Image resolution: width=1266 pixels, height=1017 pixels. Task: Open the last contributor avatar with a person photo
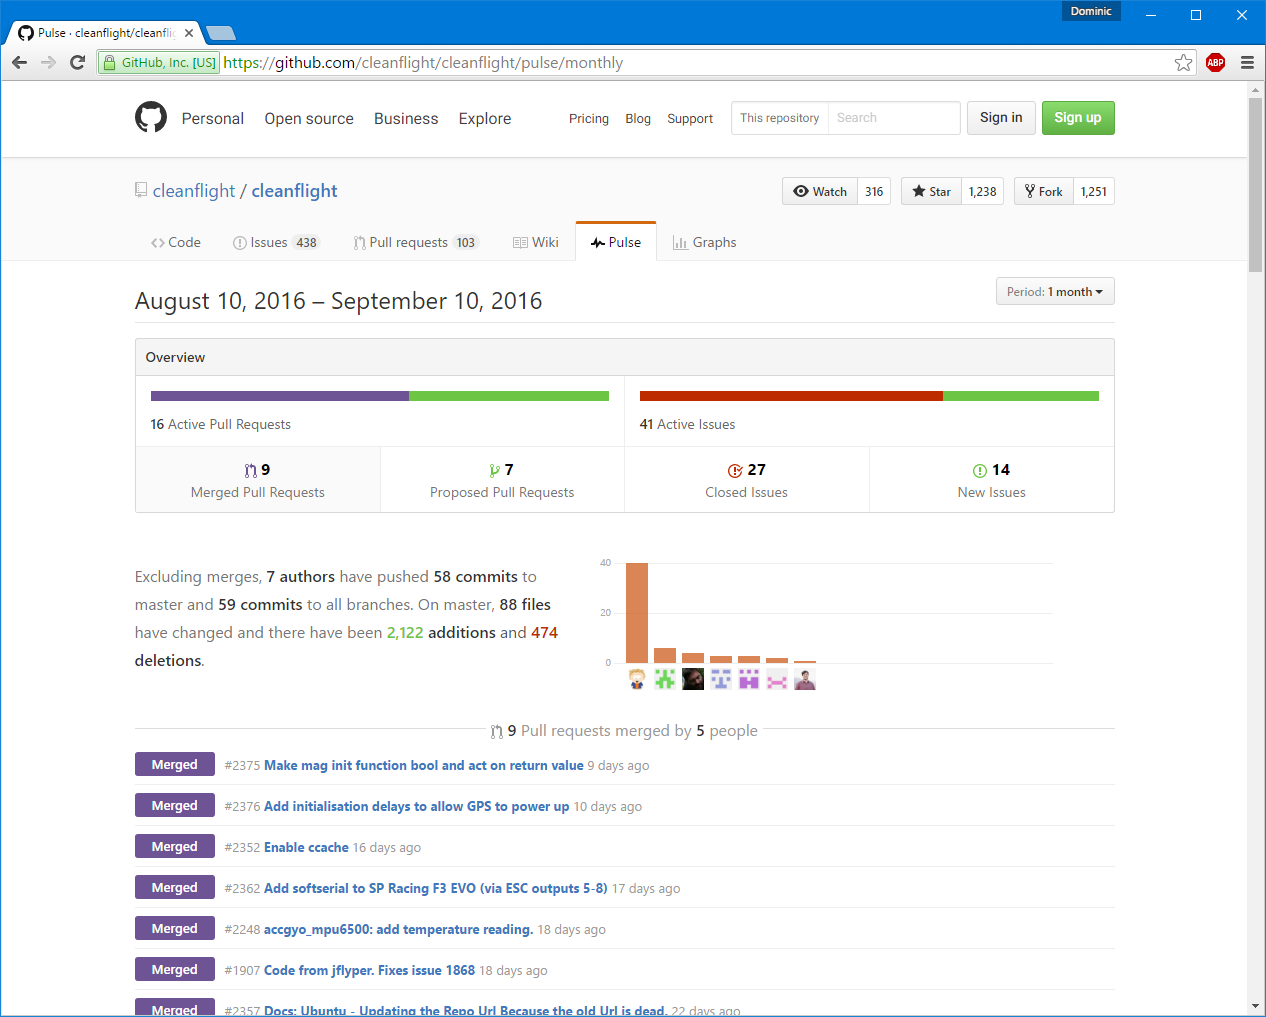tap(805, 679)
